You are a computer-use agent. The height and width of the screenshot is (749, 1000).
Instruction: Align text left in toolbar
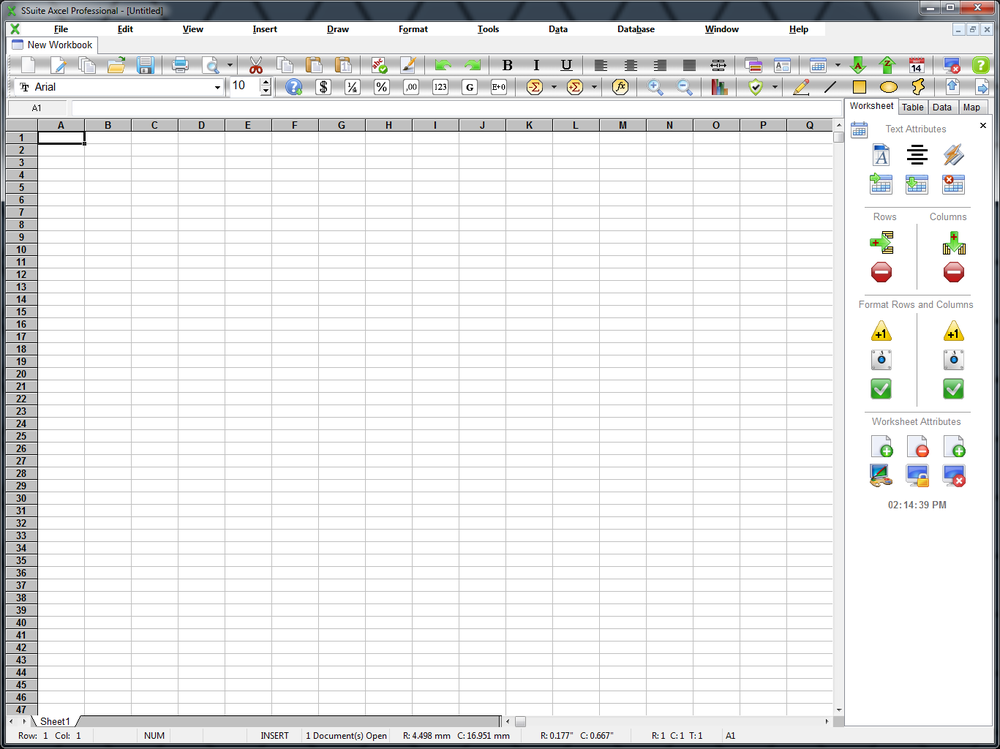pyautogui.click(x=601, y=65)
